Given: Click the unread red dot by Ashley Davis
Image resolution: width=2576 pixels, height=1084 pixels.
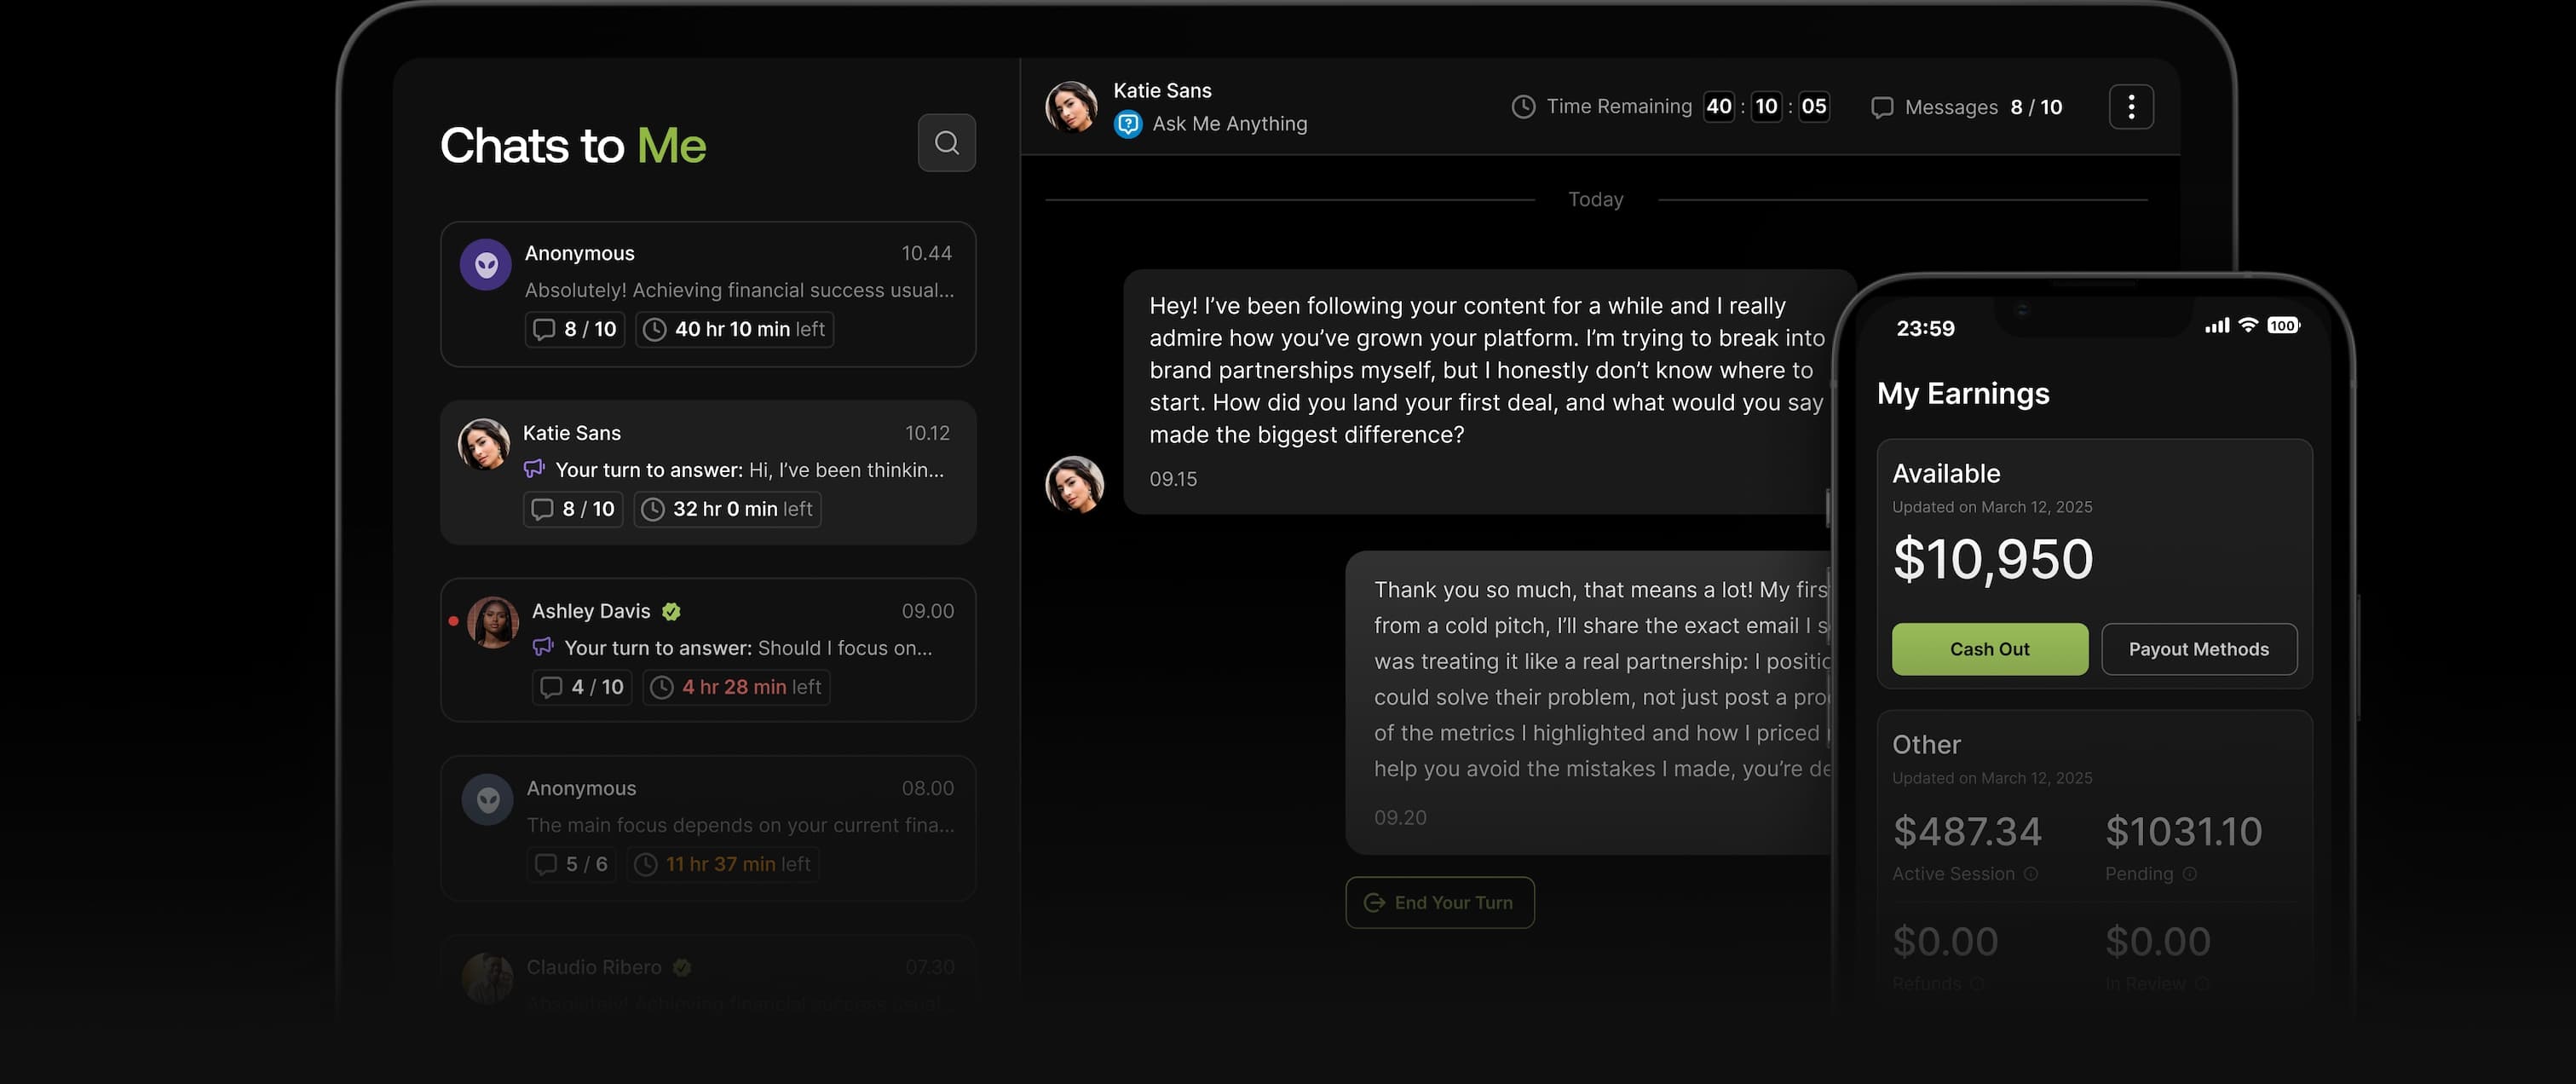Looking at the screenshot, I should click(453, 621).
